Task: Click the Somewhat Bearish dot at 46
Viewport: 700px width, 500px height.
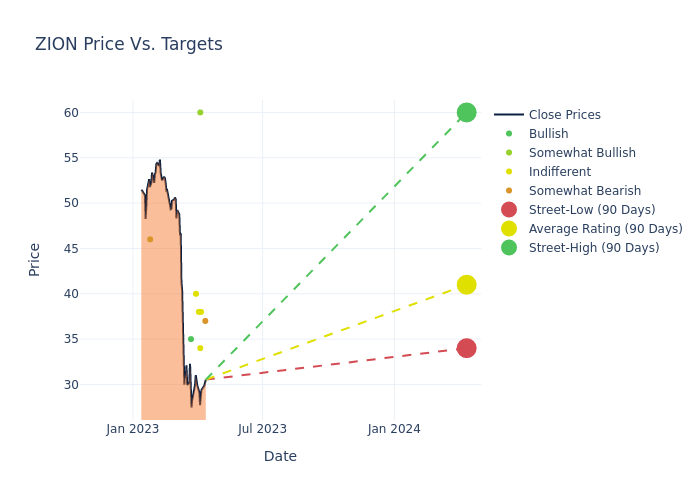Action: [x=150, y=239]
